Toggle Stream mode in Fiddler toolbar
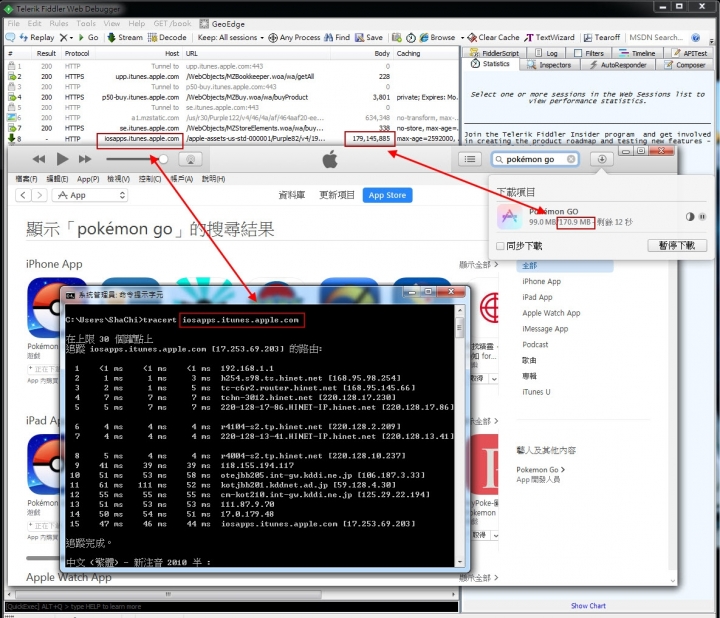This screenshot has height=618, width=720. click(125, 37)
